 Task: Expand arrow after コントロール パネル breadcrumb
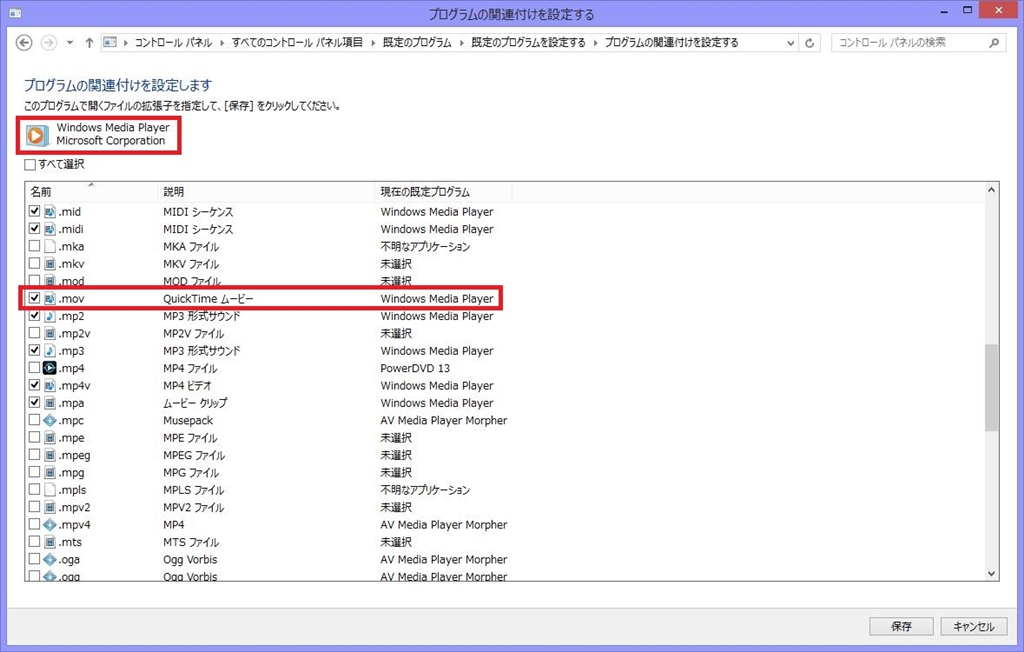222,43
